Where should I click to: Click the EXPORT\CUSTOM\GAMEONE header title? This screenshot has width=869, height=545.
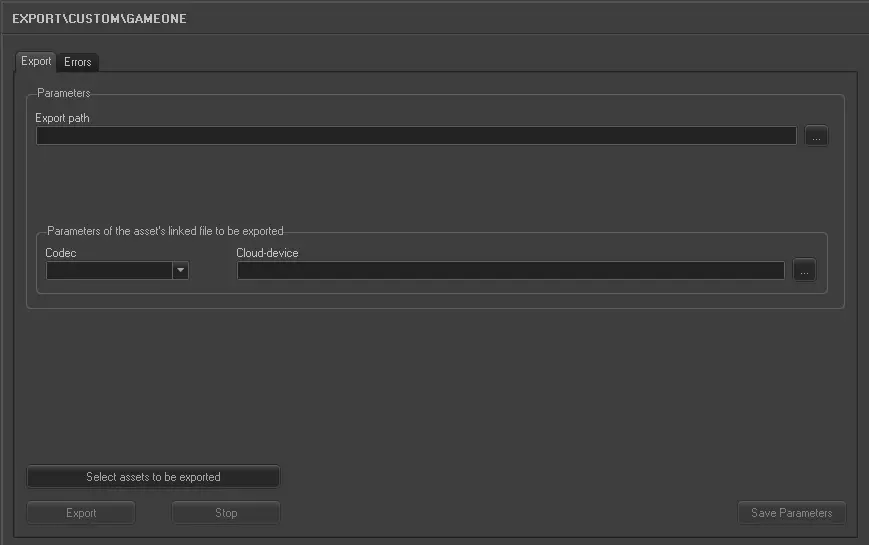99,18
